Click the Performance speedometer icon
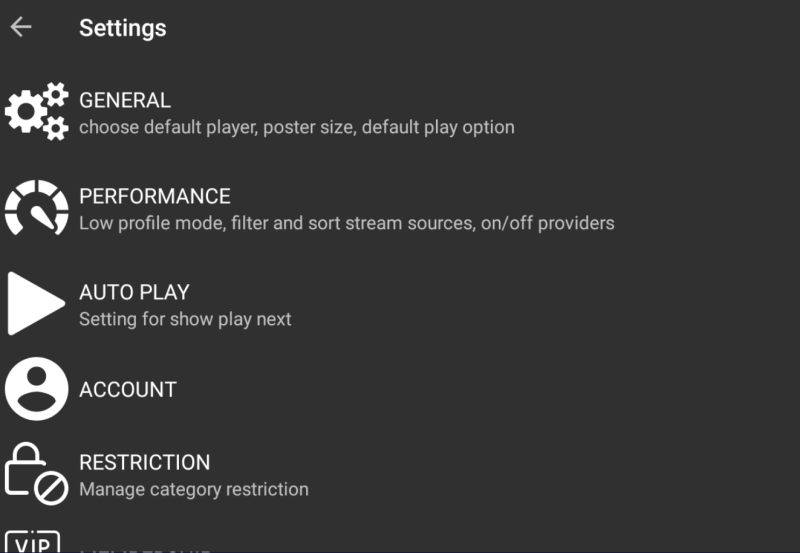800x553 pixels. coord(36,208)
